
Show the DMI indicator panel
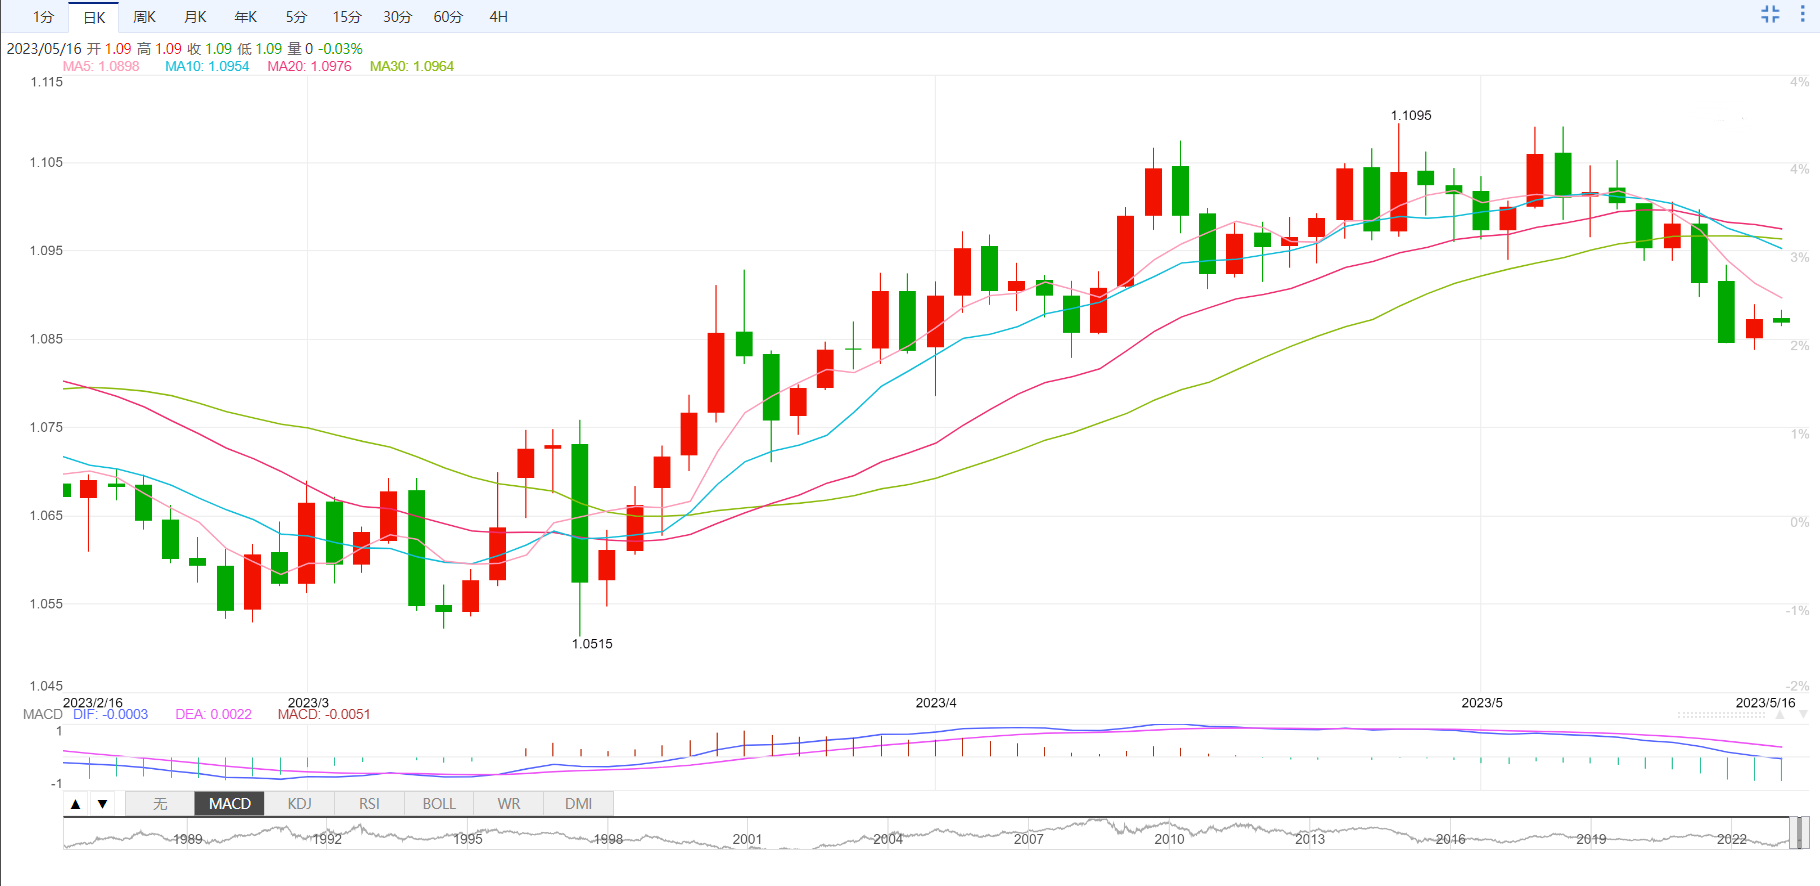(578, 804)
